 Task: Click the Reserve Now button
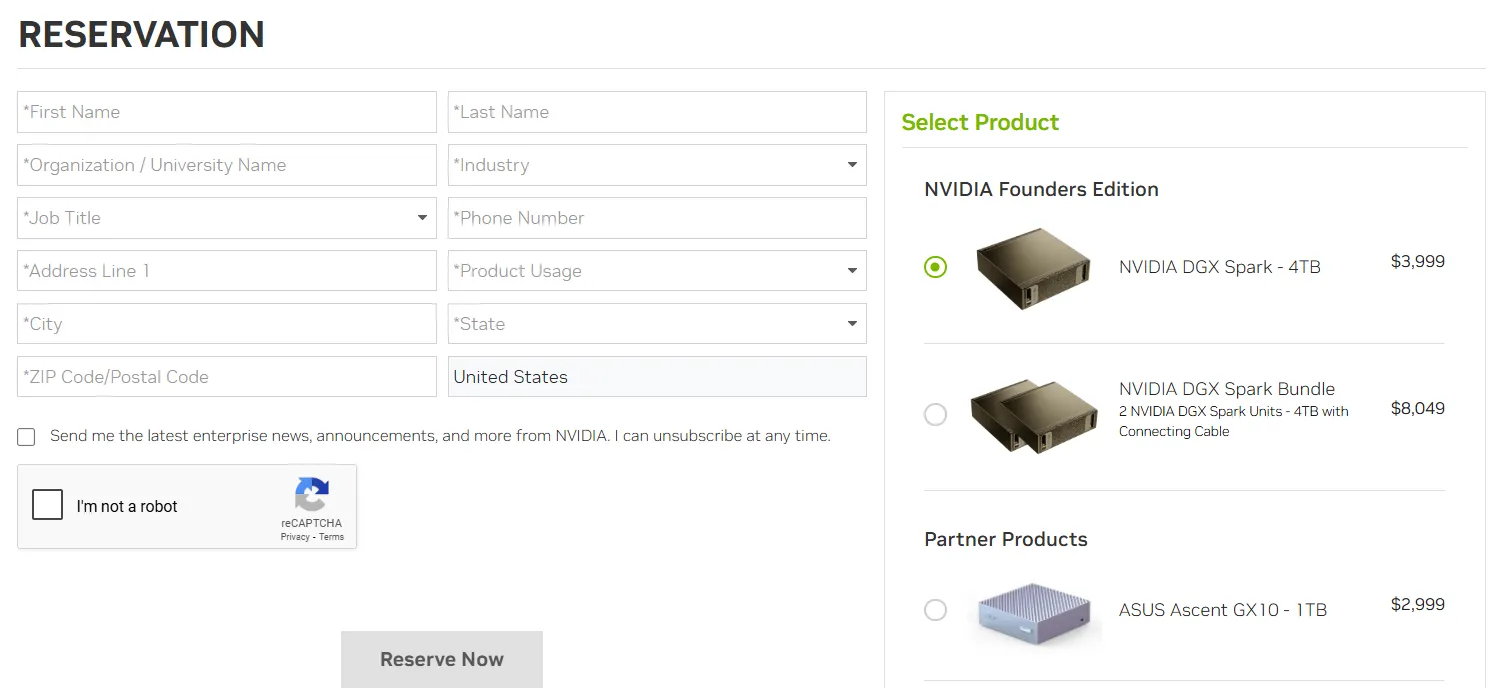(441, 659)
